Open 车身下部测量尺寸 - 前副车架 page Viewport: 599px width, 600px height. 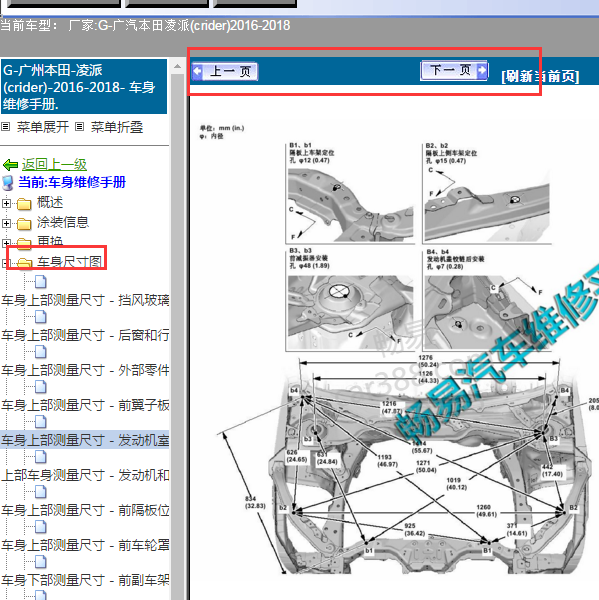(x=85, y=580)
